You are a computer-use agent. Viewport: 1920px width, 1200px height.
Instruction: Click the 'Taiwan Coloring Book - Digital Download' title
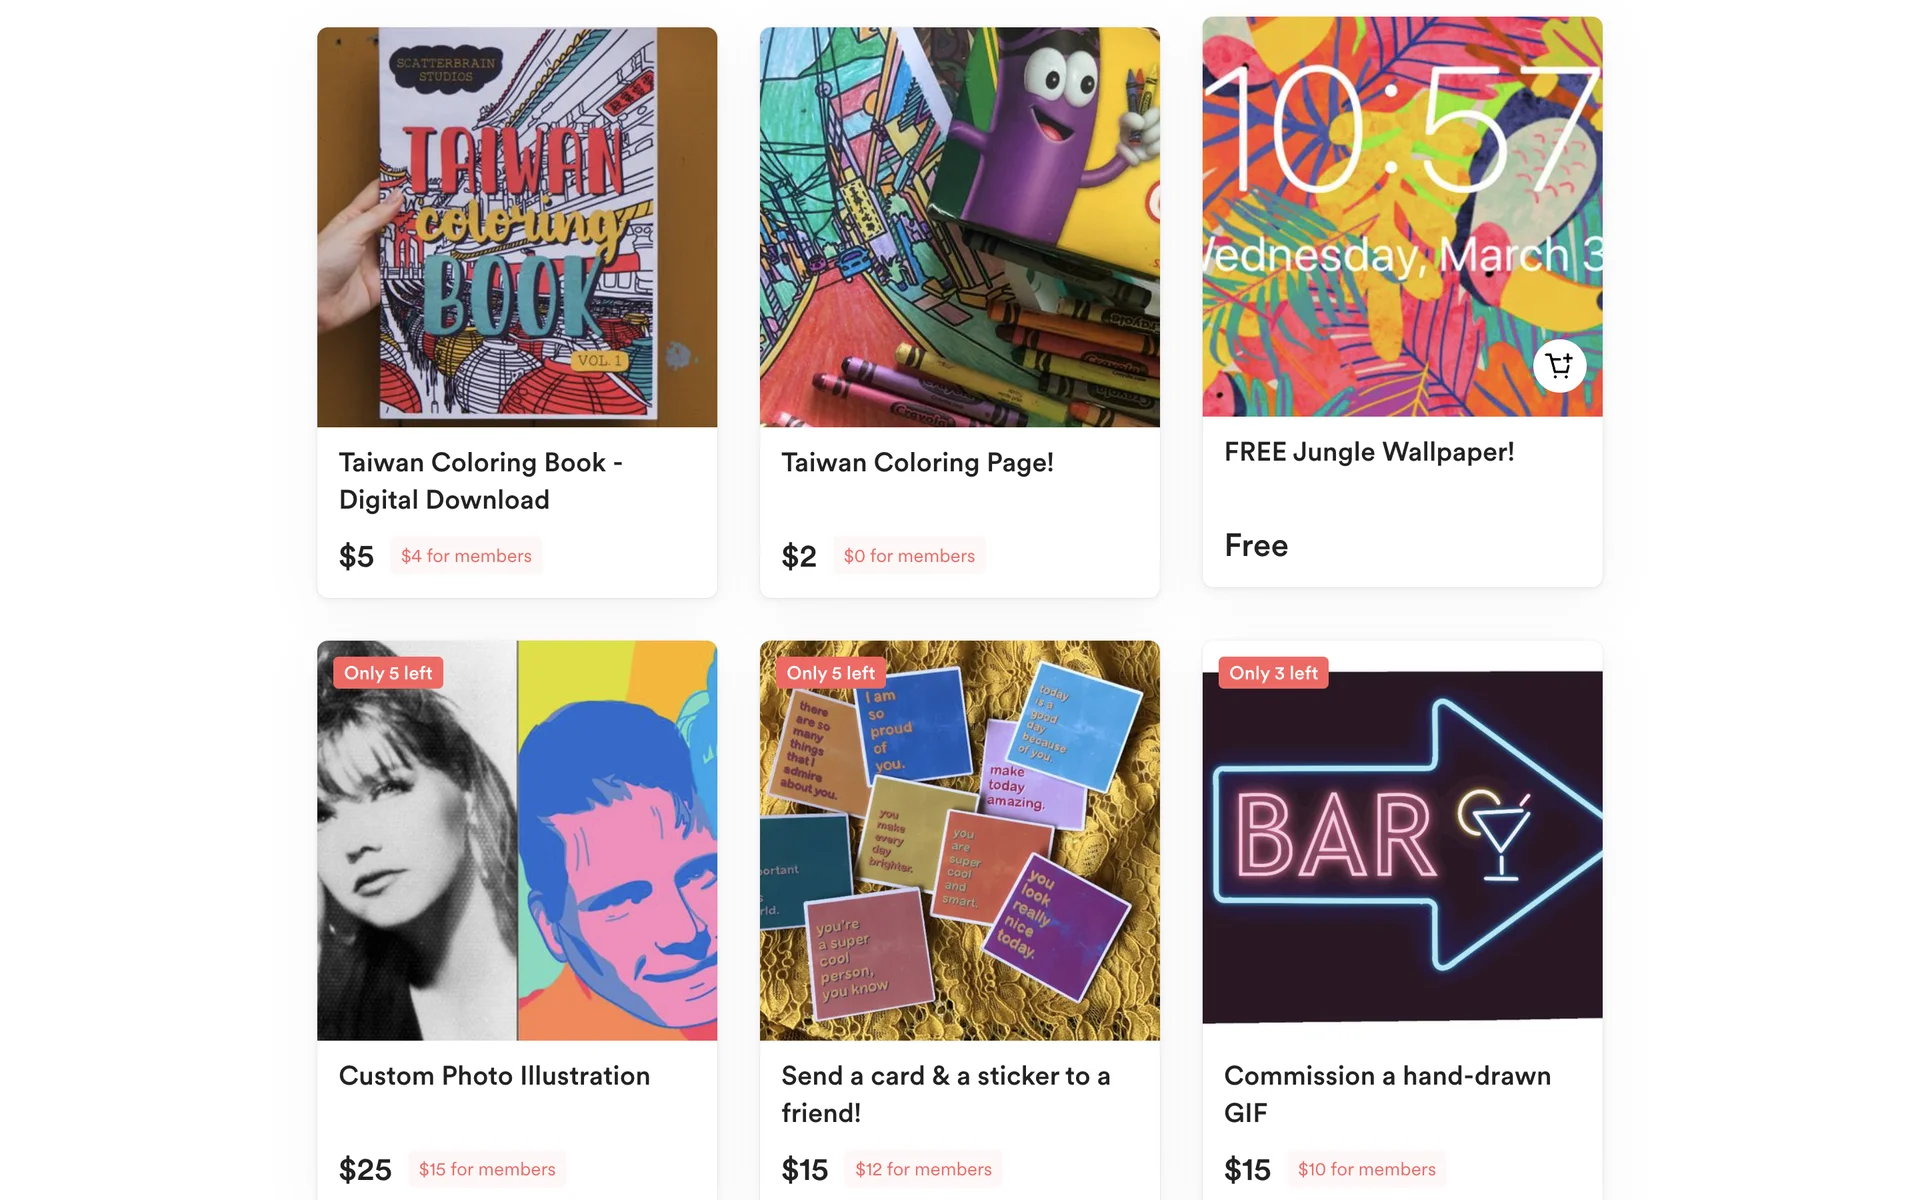480,481
